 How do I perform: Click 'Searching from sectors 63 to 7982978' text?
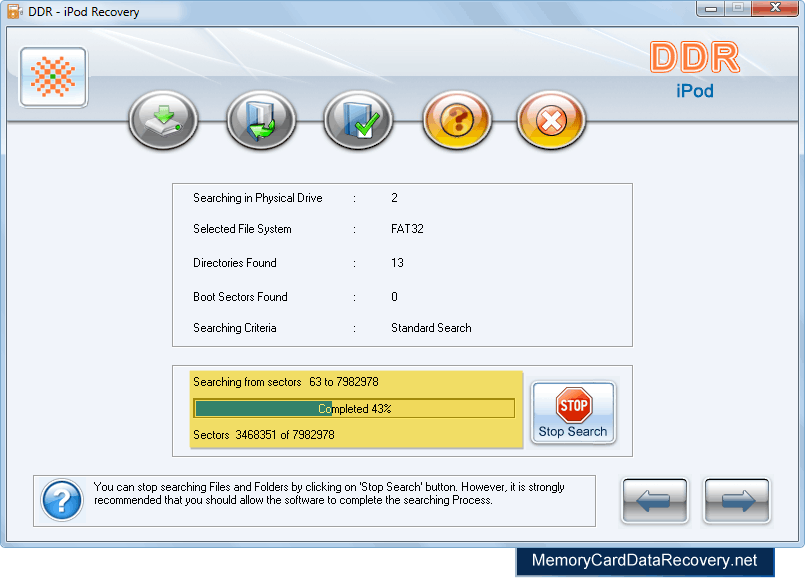point(286,382)
